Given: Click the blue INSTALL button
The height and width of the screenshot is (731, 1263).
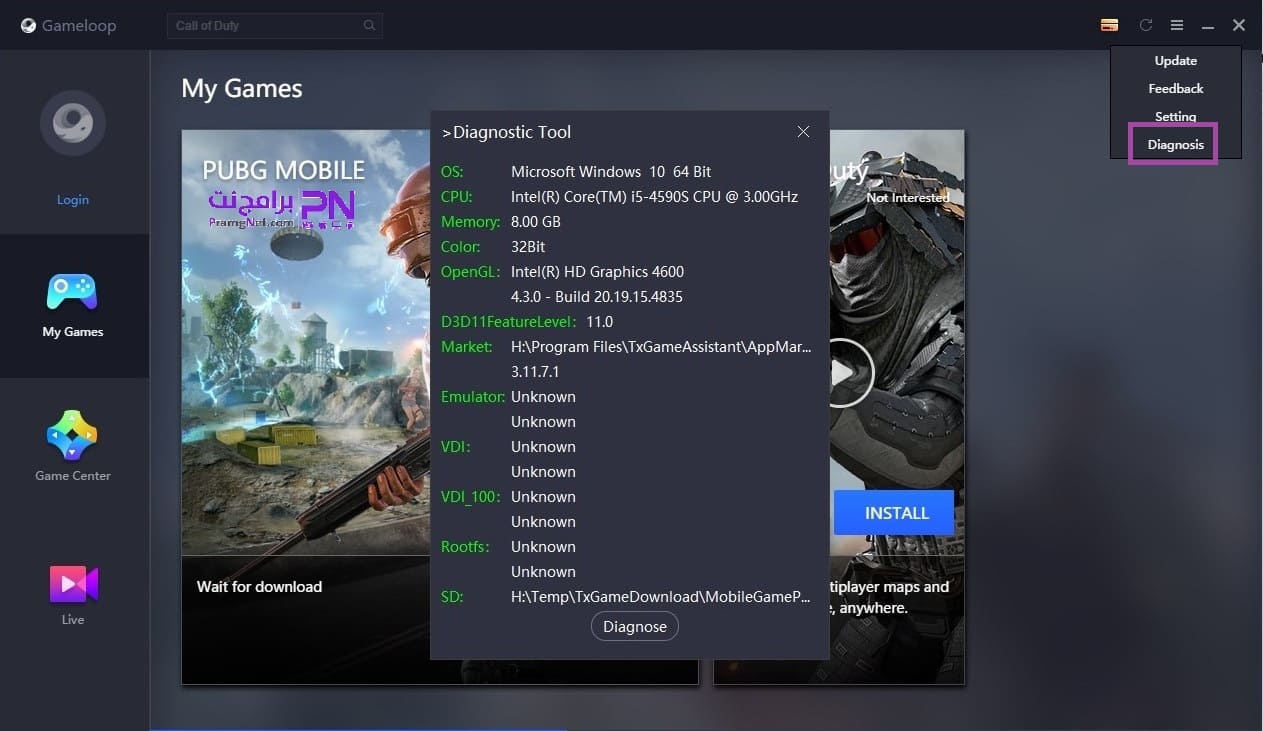Looking at the screenshot, I should (x=896, y=513).
